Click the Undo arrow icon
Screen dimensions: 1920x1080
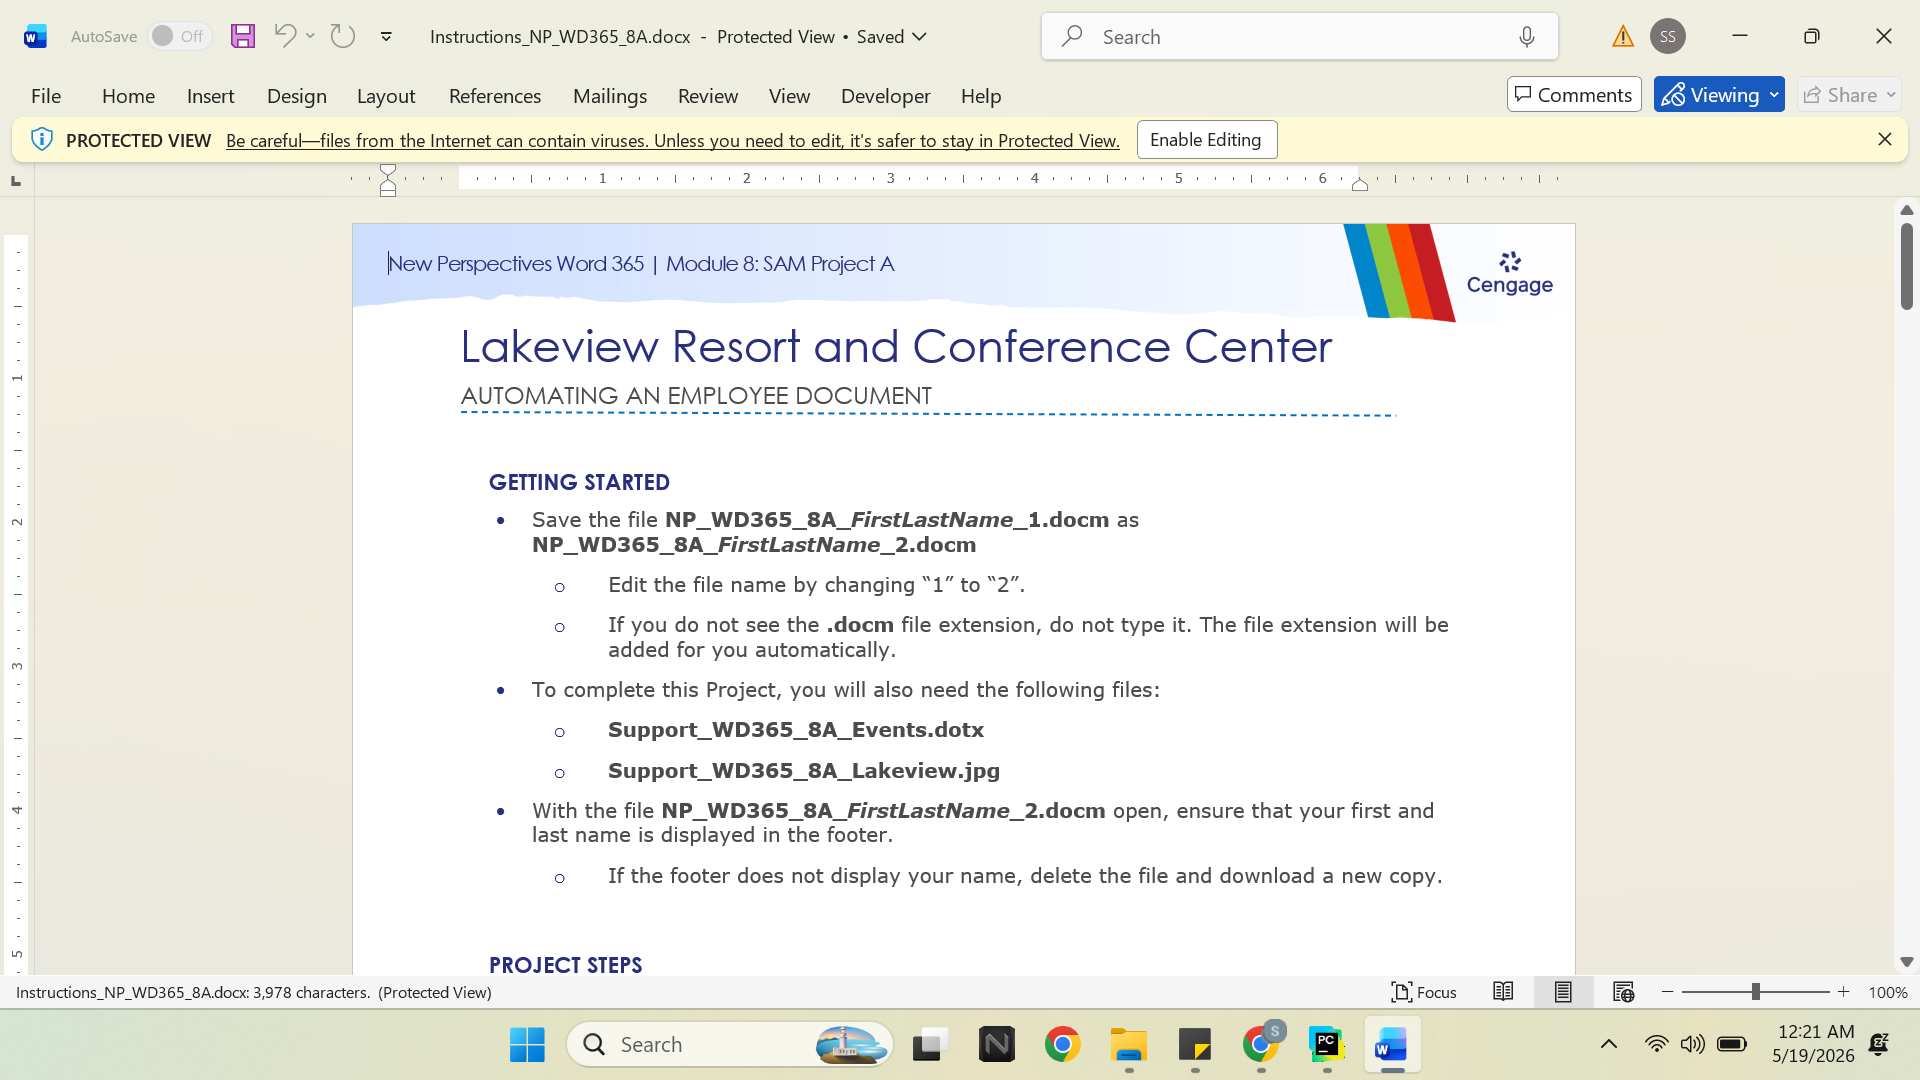[284, 36]
